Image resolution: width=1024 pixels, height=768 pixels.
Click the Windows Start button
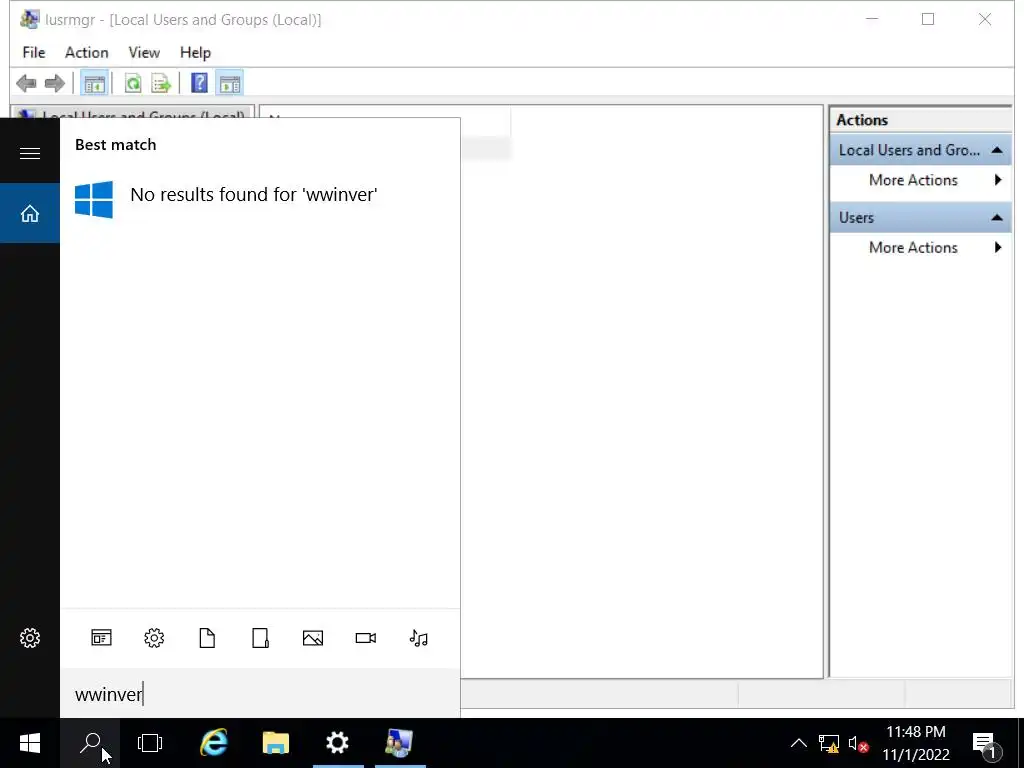coord(30,743)
